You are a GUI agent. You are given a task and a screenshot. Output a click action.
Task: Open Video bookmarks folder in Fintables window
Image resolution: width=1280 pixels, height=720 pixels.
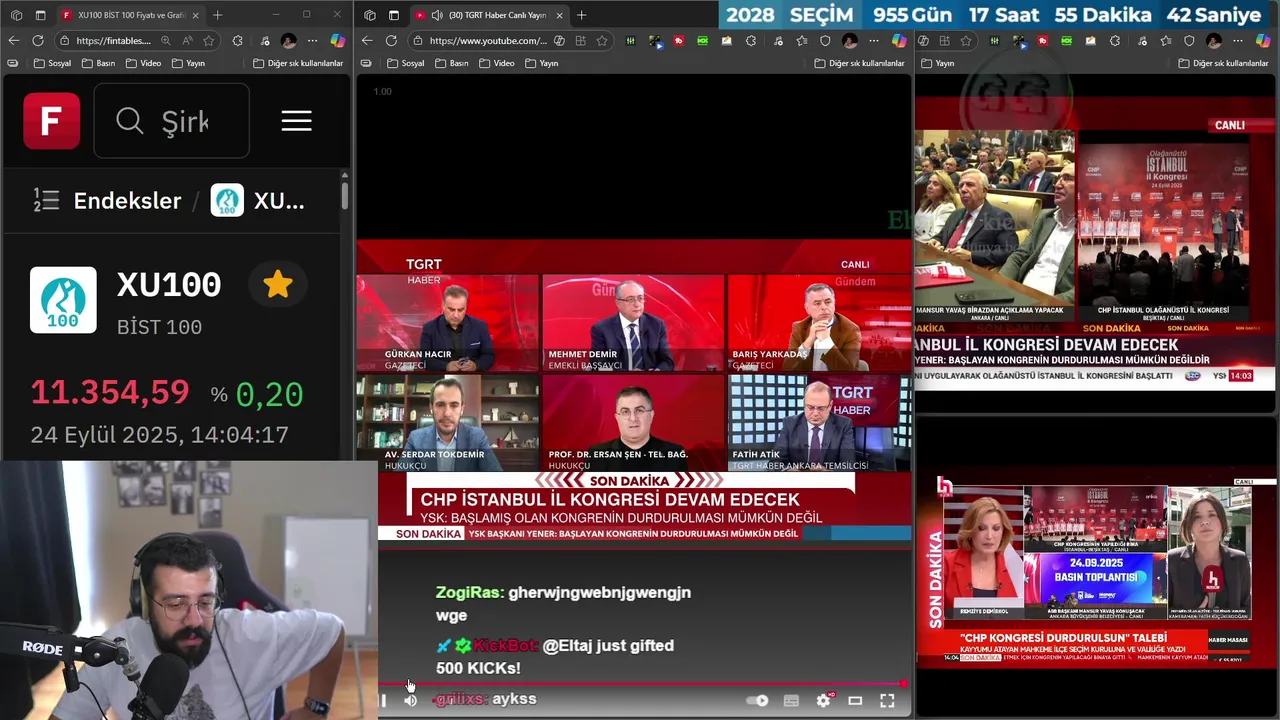(x=143, y=63)
